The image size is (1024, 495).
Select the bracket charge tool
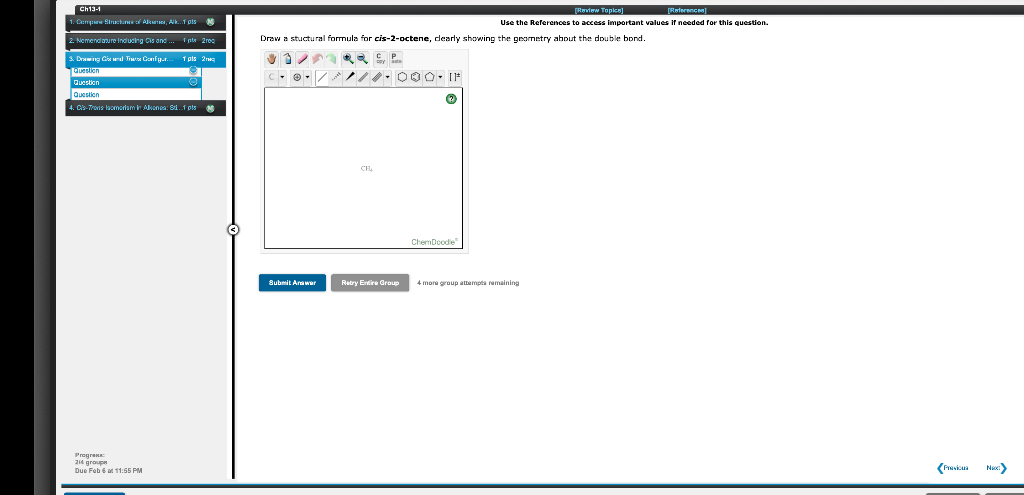click(x=455, y=77)
